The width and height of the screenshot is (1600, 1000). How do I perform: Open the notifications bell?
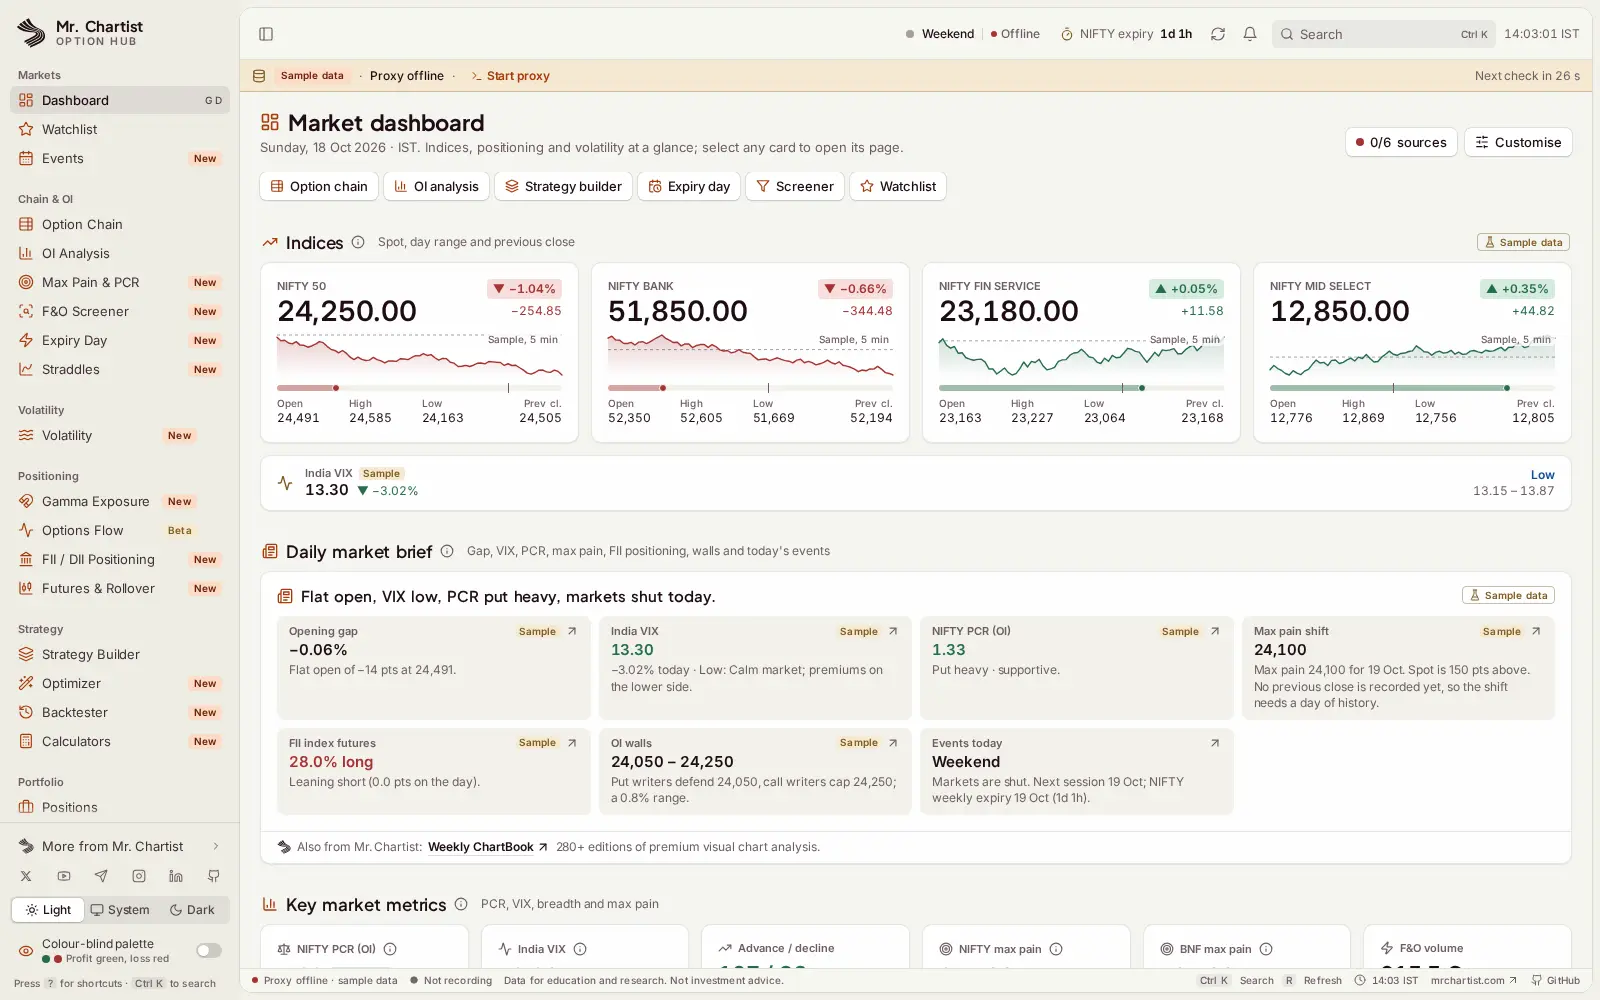click(x=1250, y=34)
